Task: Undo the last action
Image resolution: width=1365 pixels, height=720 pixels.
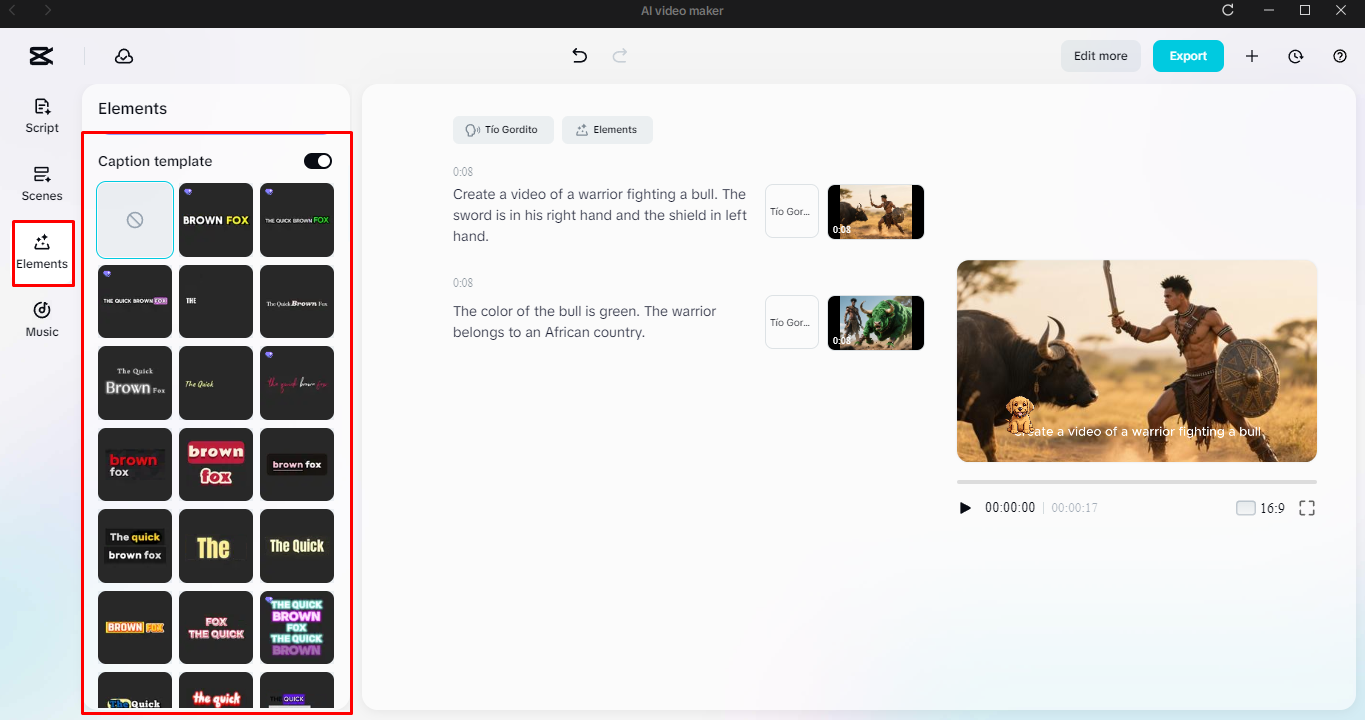Action: click(x=579, y=56)
